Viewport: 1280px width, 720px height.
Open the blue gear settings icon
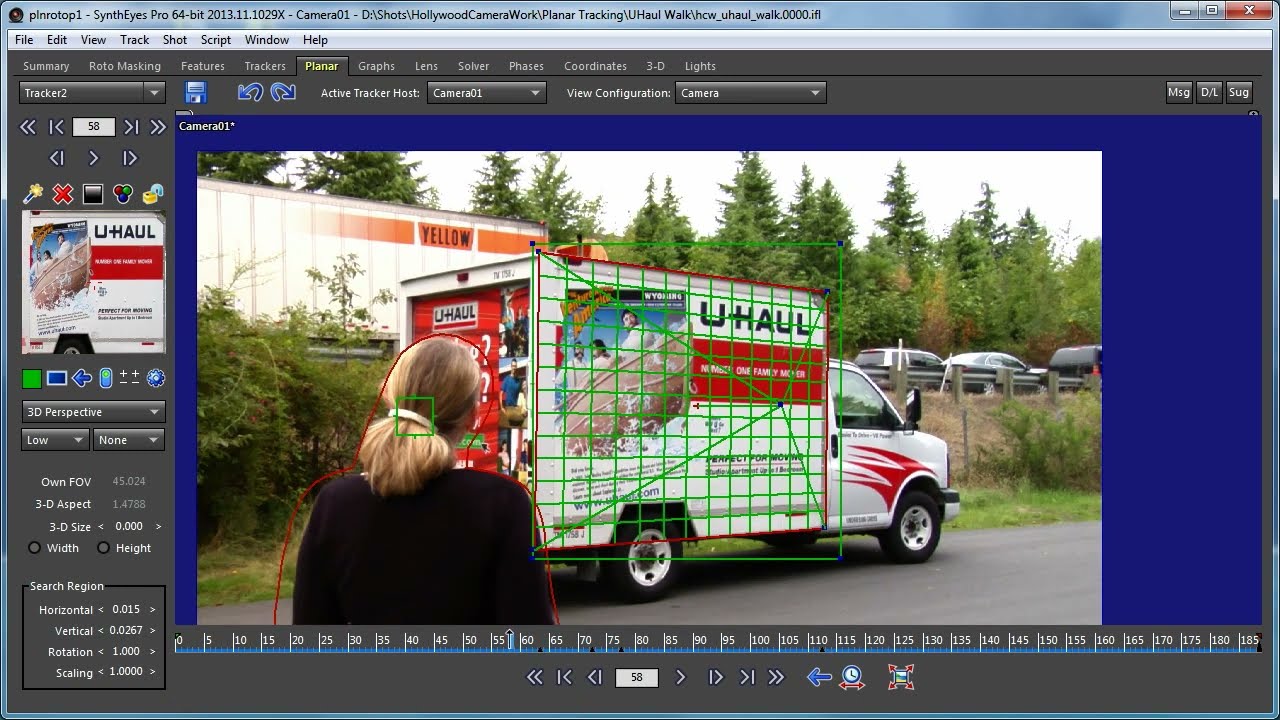[x=155, y=378]
